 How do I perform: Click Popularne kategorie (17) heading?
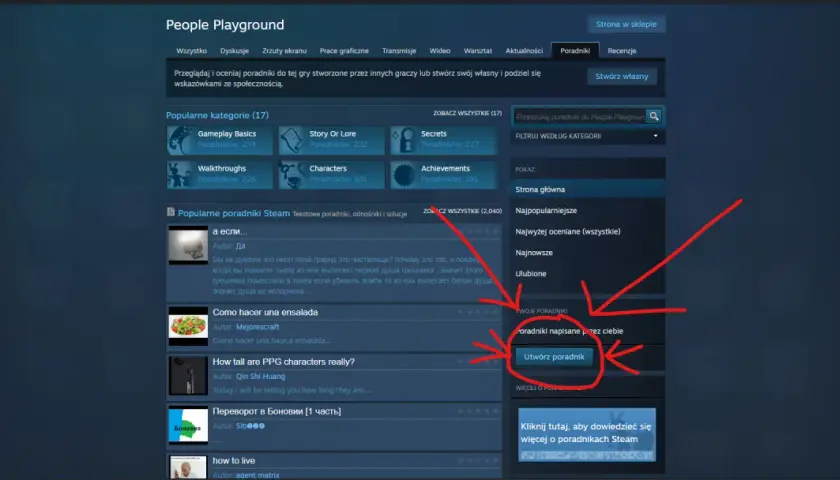217,115
